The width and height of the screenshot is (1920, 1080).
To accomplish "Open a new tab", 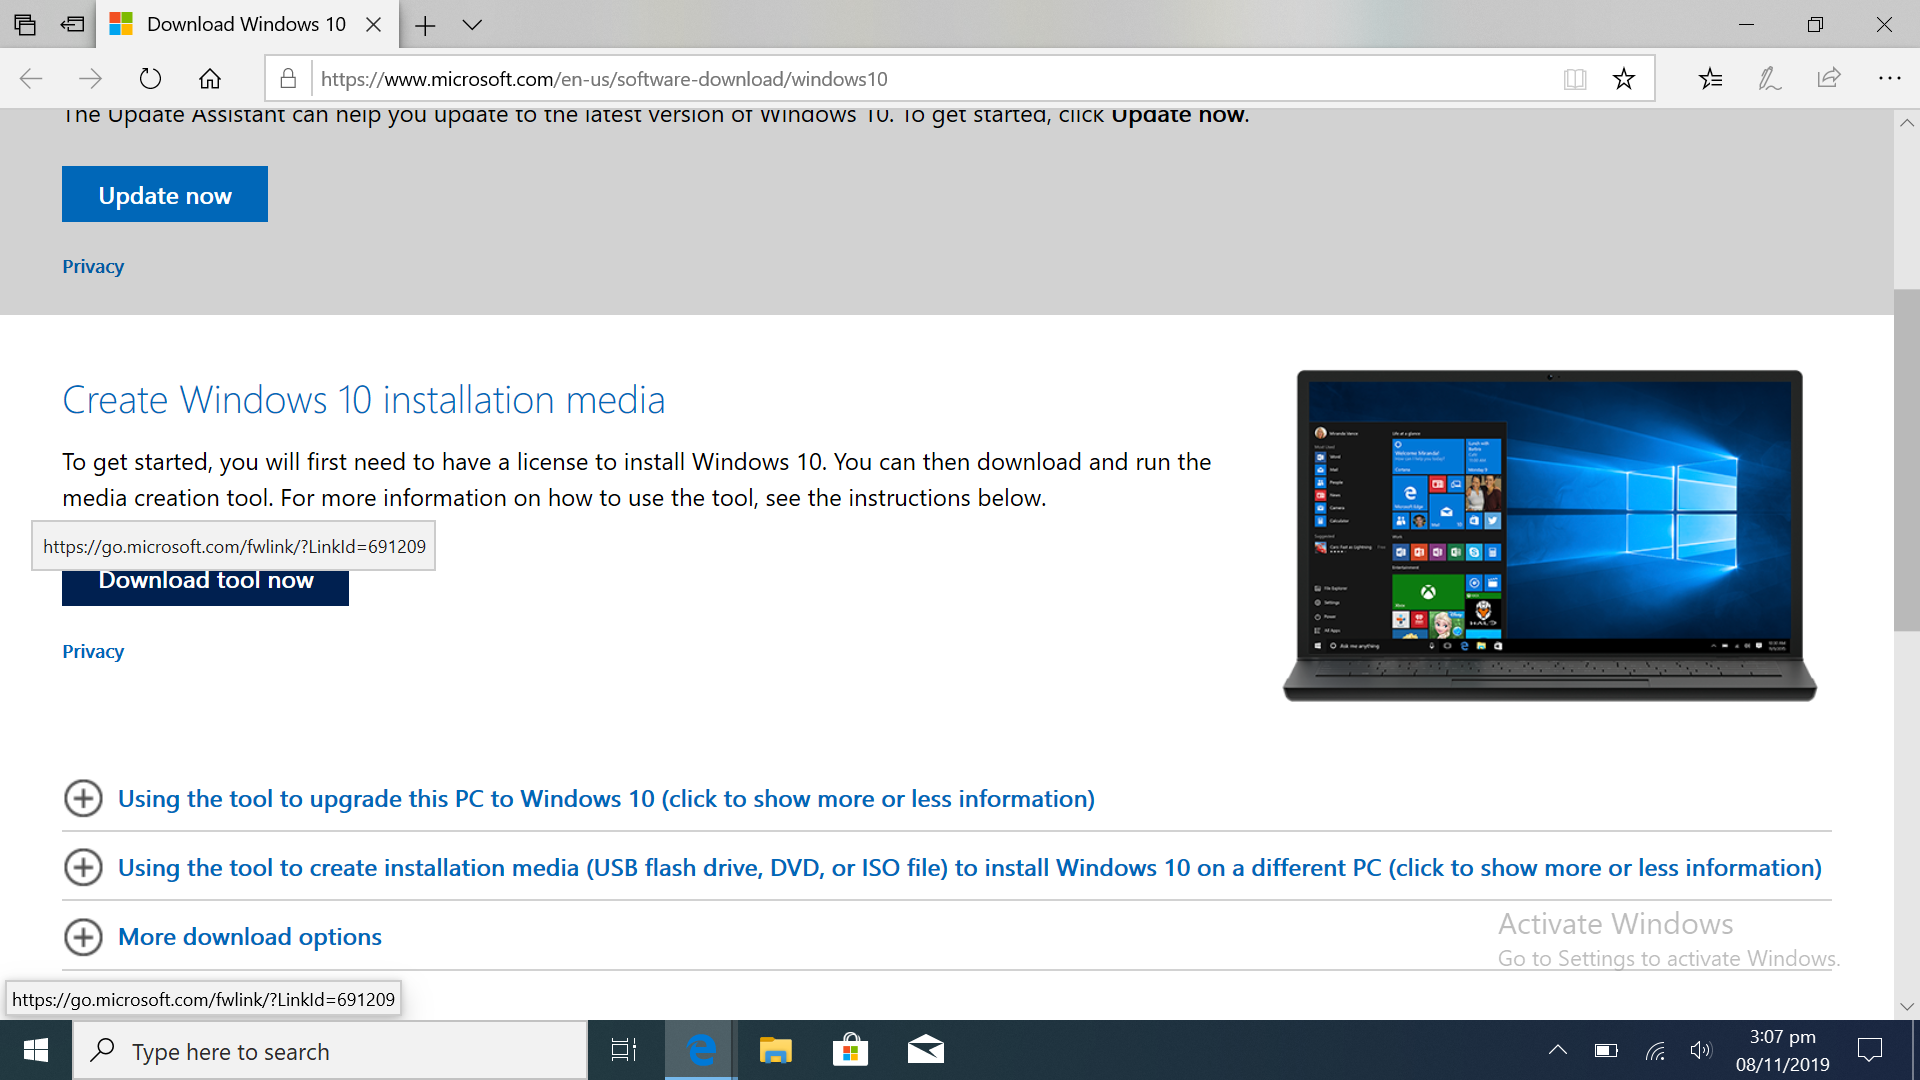I will [425, 25].
